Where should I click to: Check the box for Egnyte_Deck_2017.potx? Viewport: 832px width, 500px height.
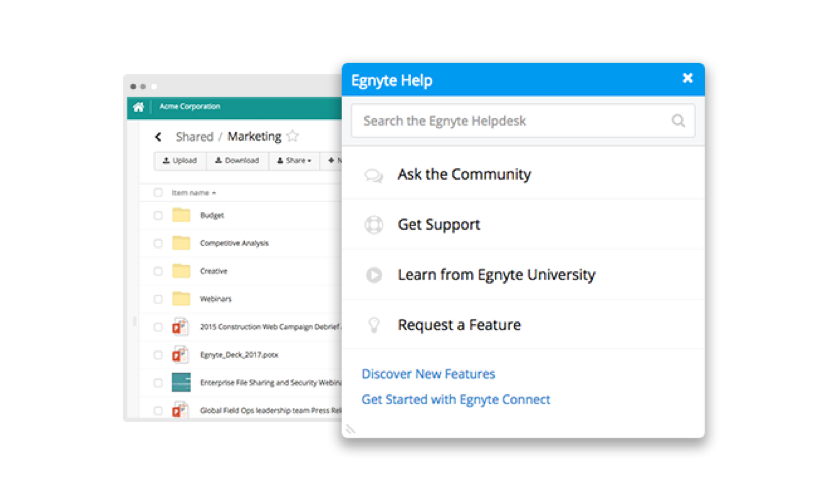coord(158,355)
